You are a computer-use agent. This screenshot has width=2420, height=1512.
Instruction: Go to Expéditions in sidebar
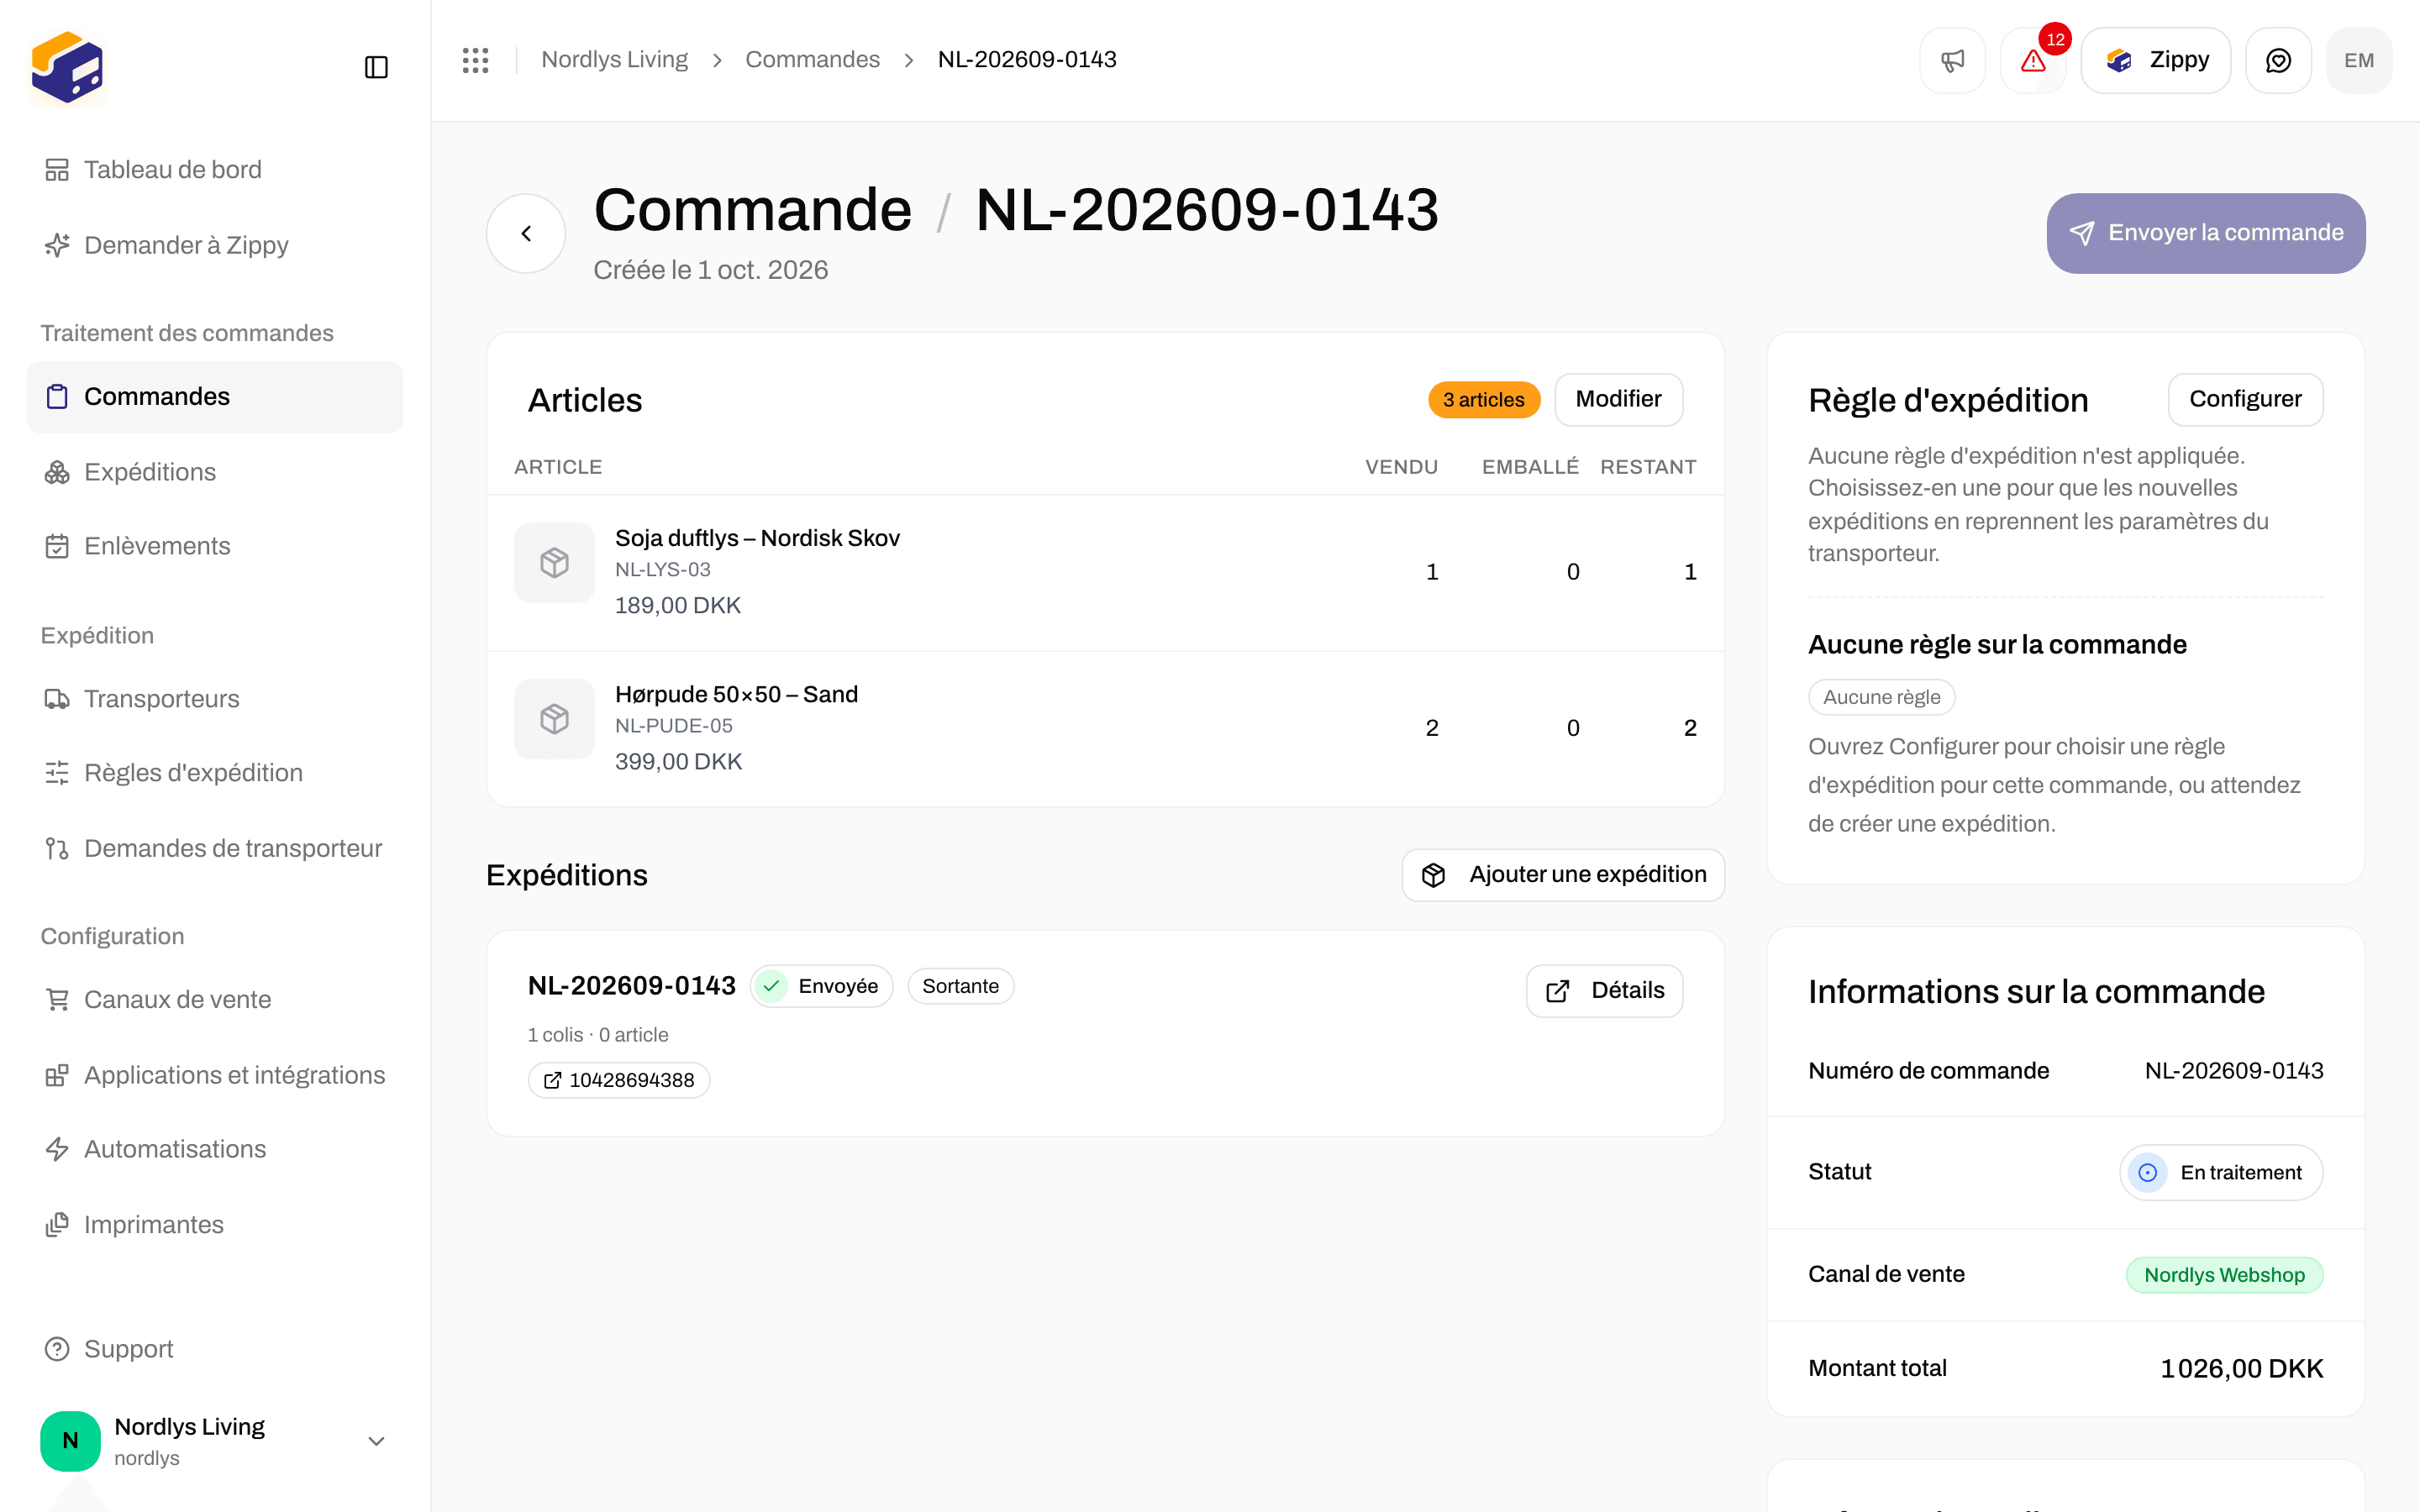click(x=215, y=472)
